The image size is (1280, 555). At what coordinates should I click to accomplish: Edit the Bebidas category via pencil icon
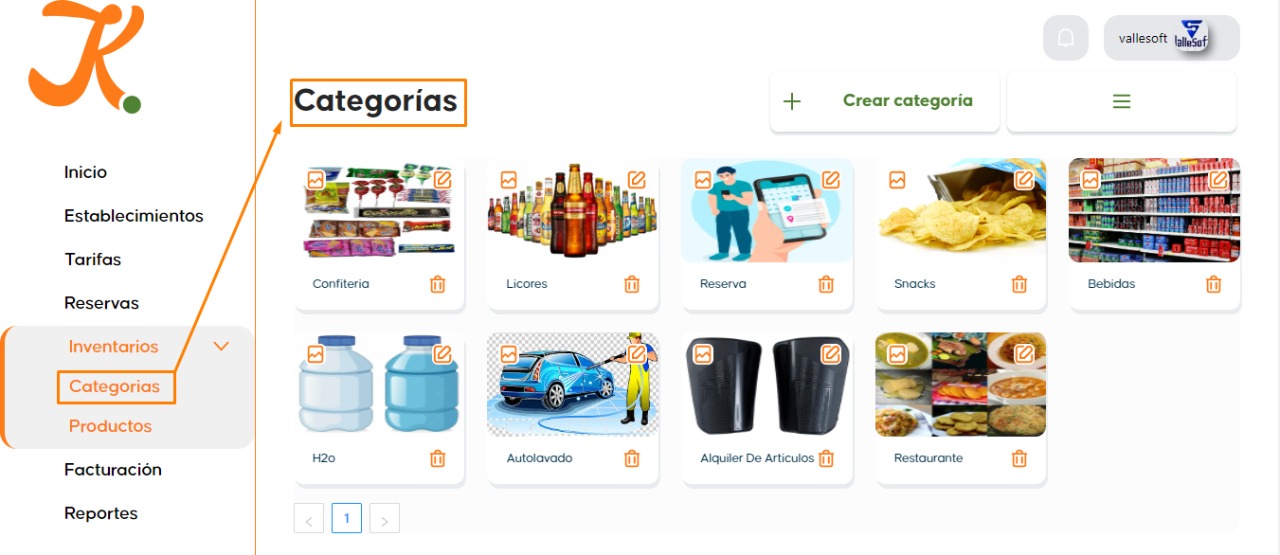tap(1219, 180)
